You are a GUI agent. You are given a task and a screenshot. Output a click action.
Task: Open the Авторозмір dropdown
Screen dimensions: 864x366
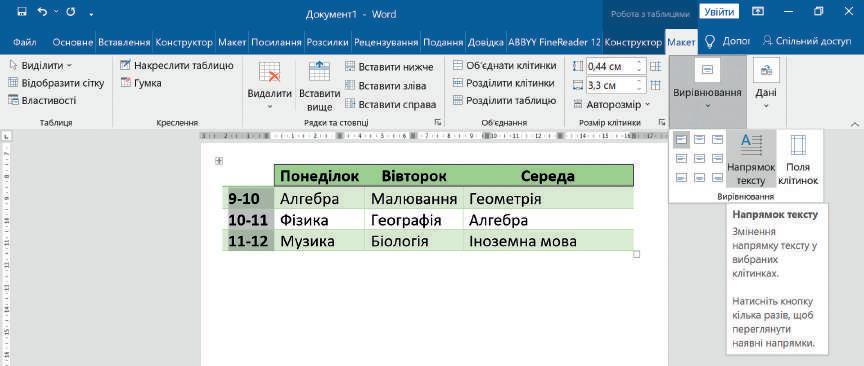click(612, 104)
